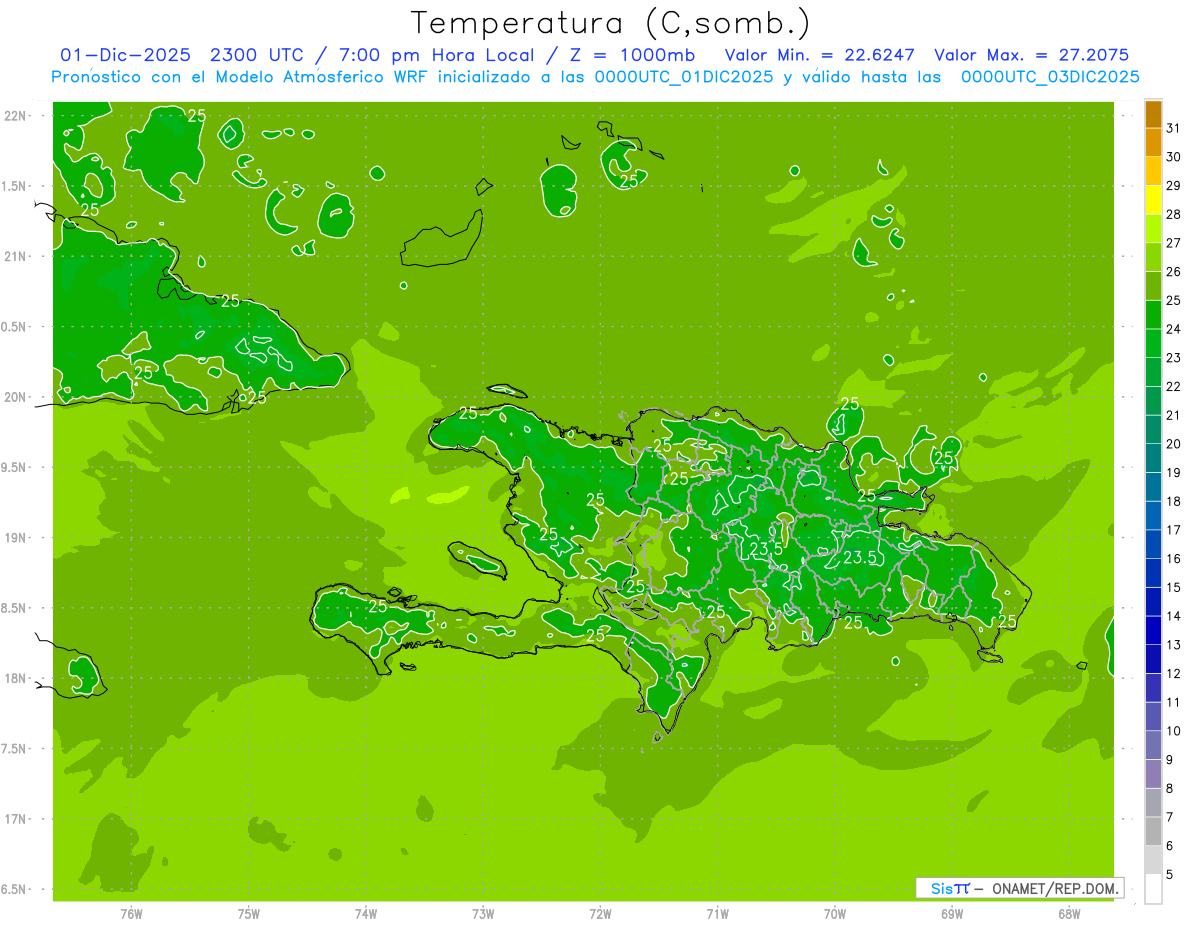Viewport: 1200px width, 927px height.
Task: Select valid-until time "0000UTC_03DIC2025"
Action: (x=1050, y=77)
